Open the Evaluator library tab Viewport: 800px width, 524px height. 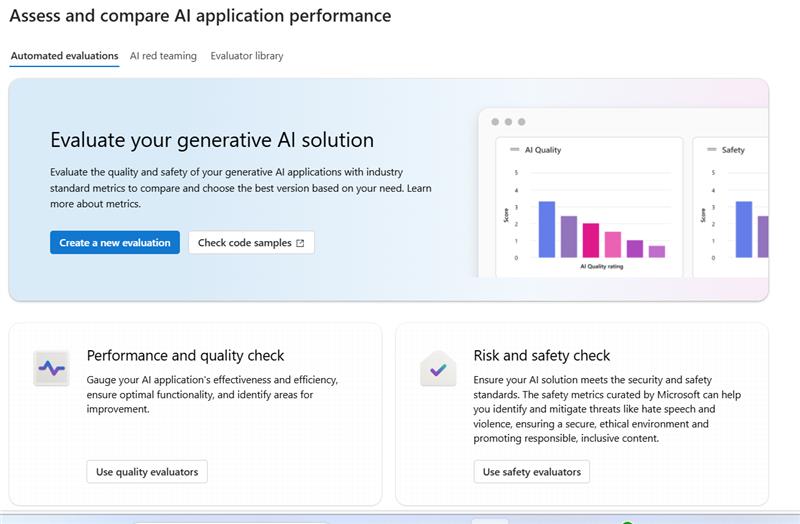[246, 56]
